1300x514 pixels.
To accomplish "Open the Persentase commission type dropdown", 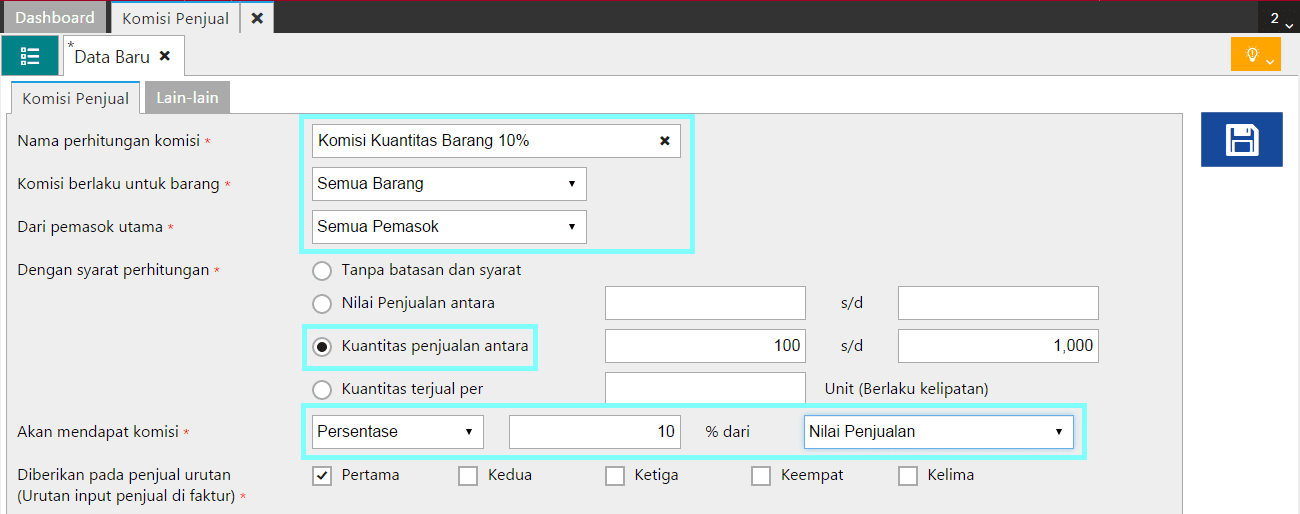I will pyautogui.click(x=398, y=432).
